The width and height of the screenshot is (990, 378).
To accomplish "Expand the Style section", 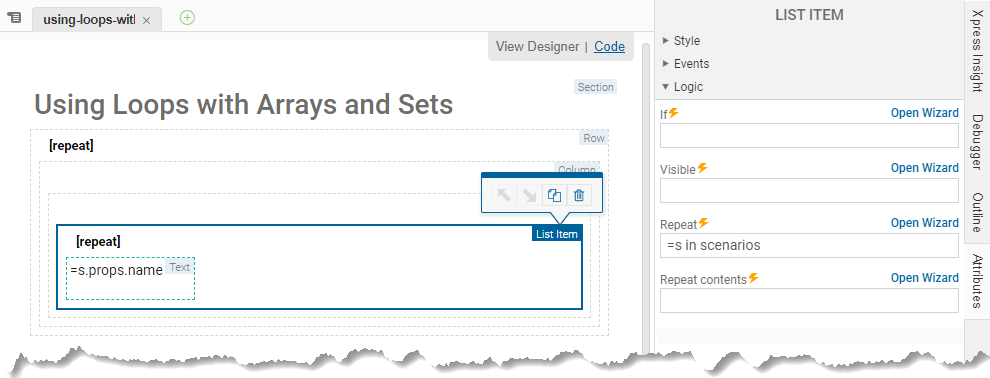I will pyautogui.click(x=681, y=40).
